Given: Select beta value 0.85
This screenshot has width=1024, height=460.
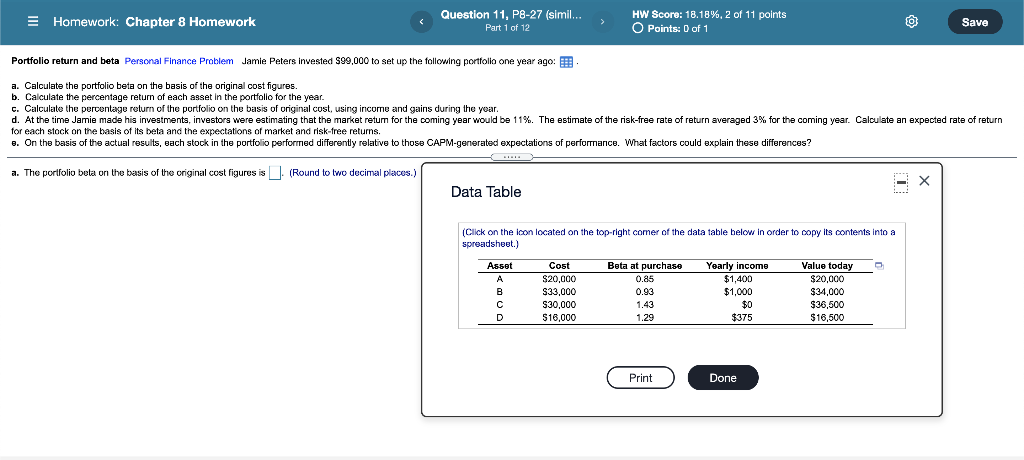Looking at the screenshot, I should (645, 279).
